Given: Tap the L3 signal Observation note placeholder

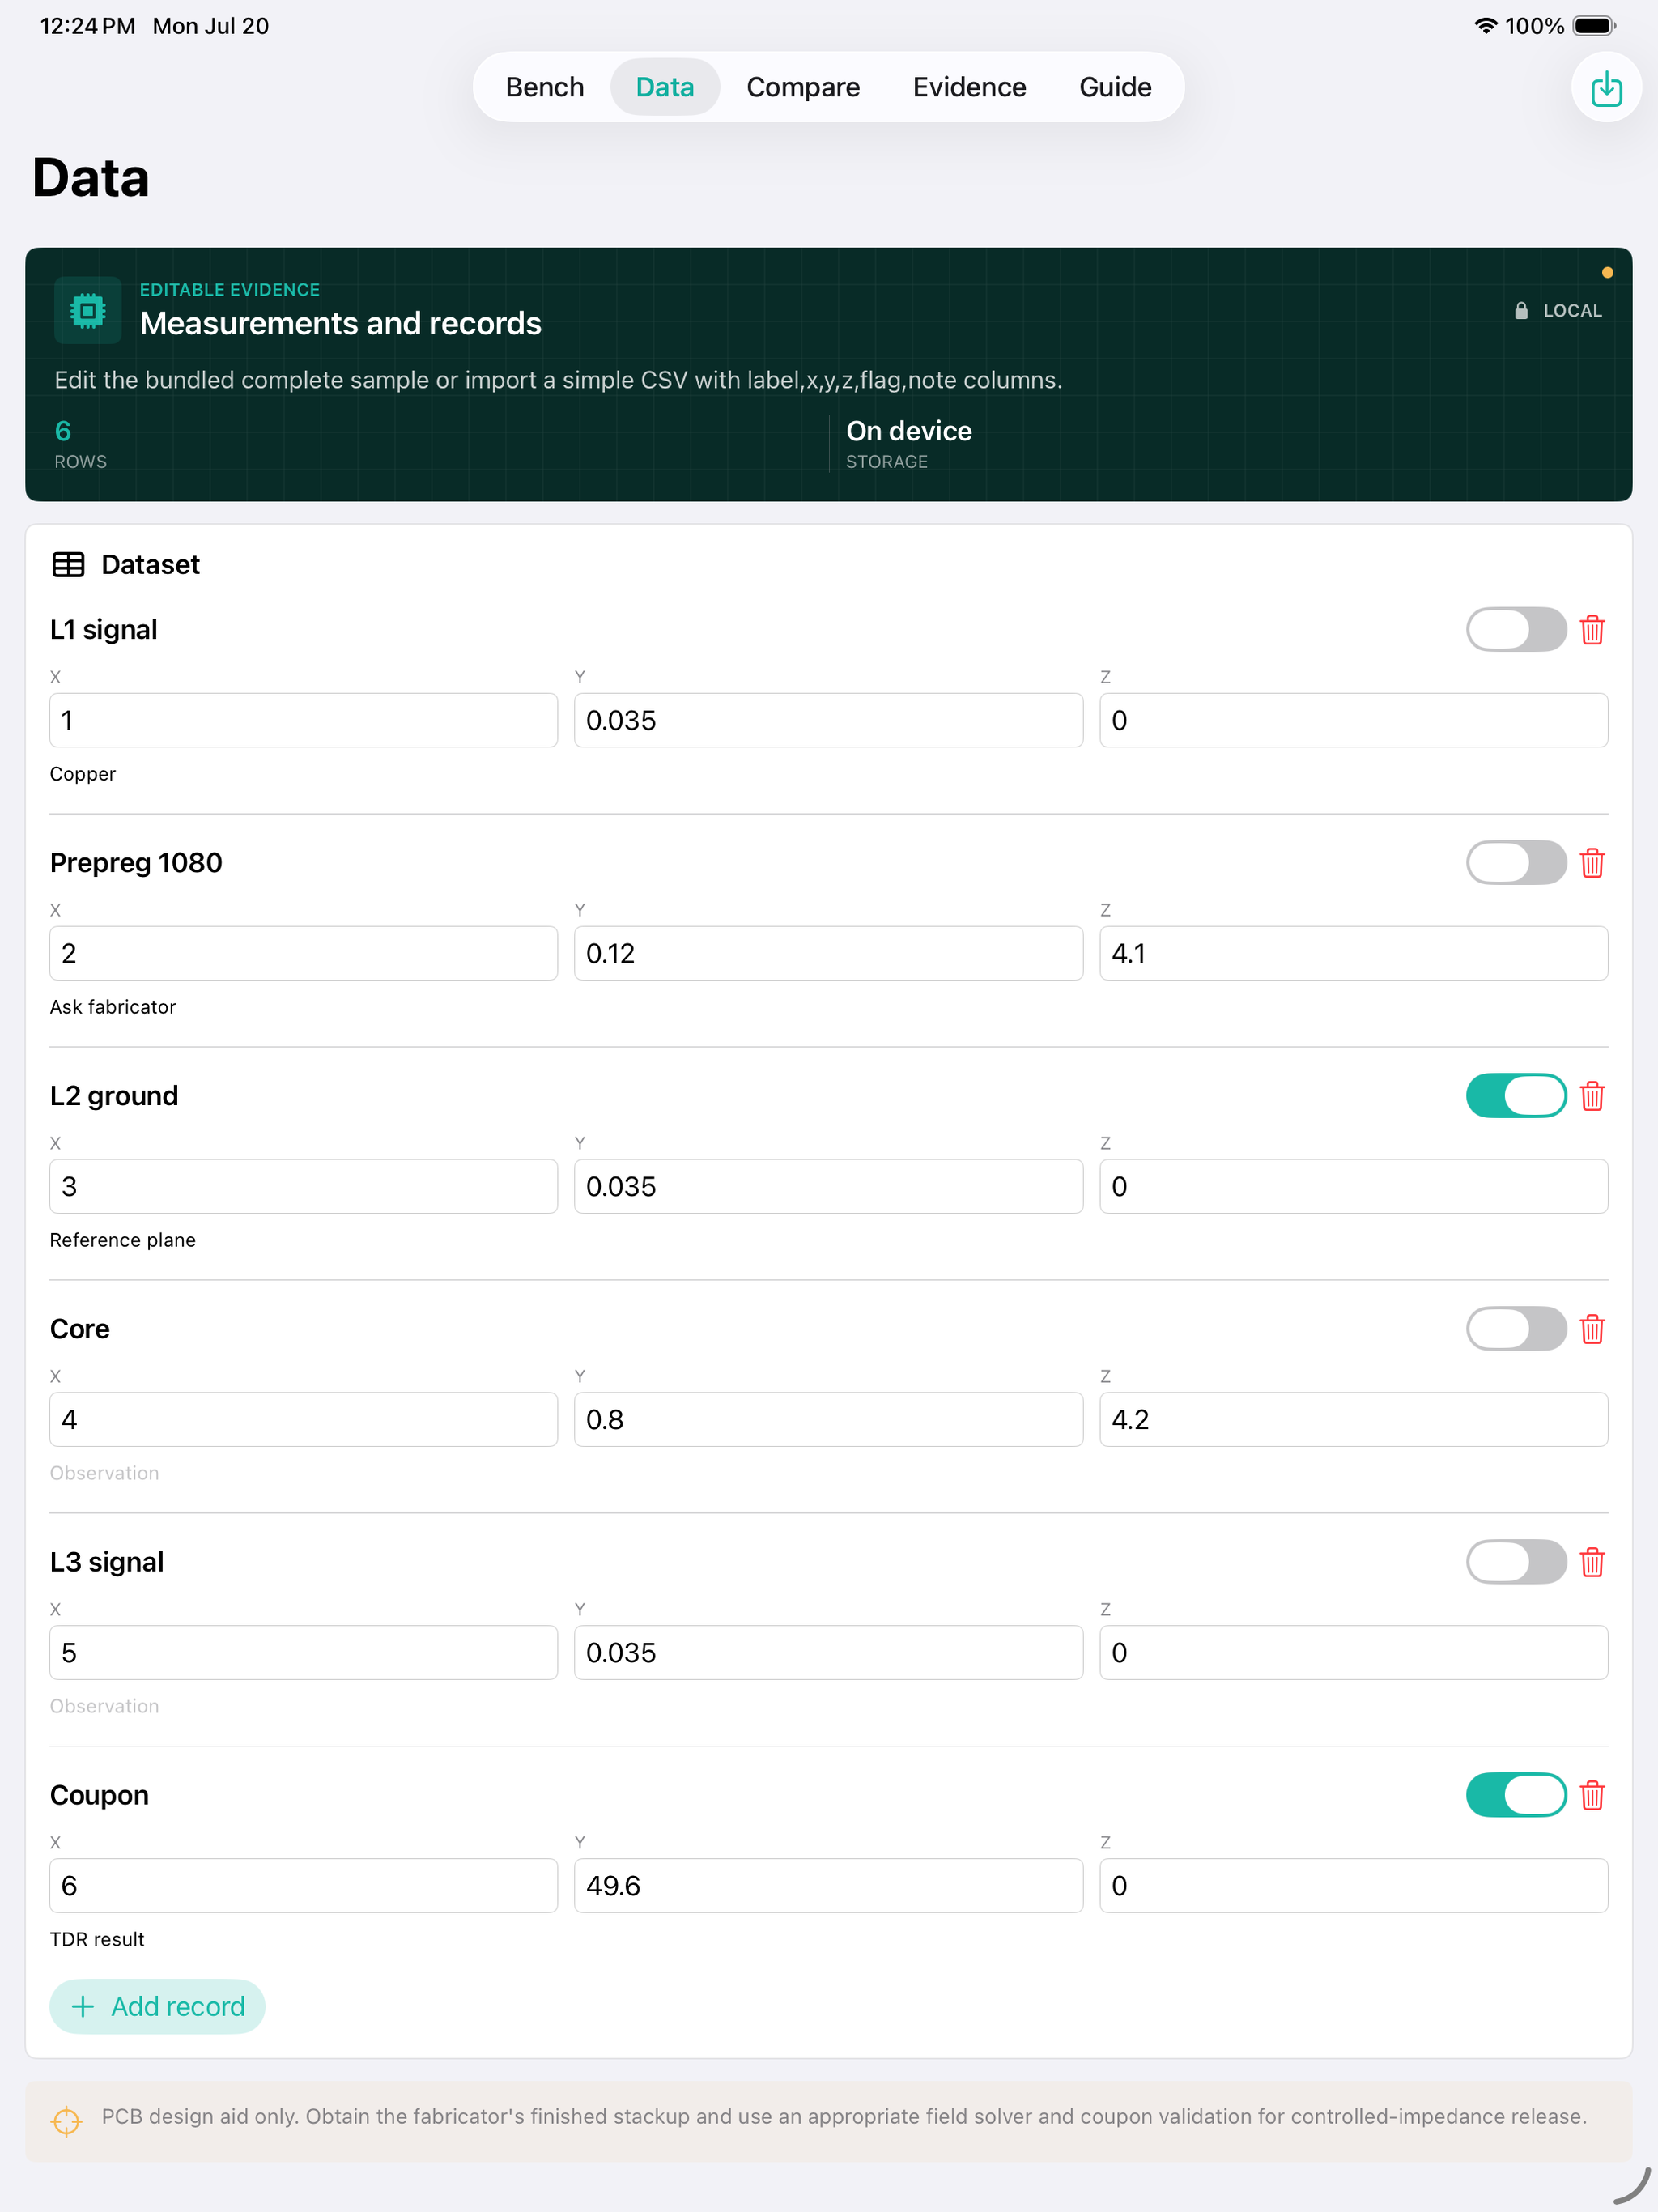Looking at the screenshot, I should click(105, 1706).
